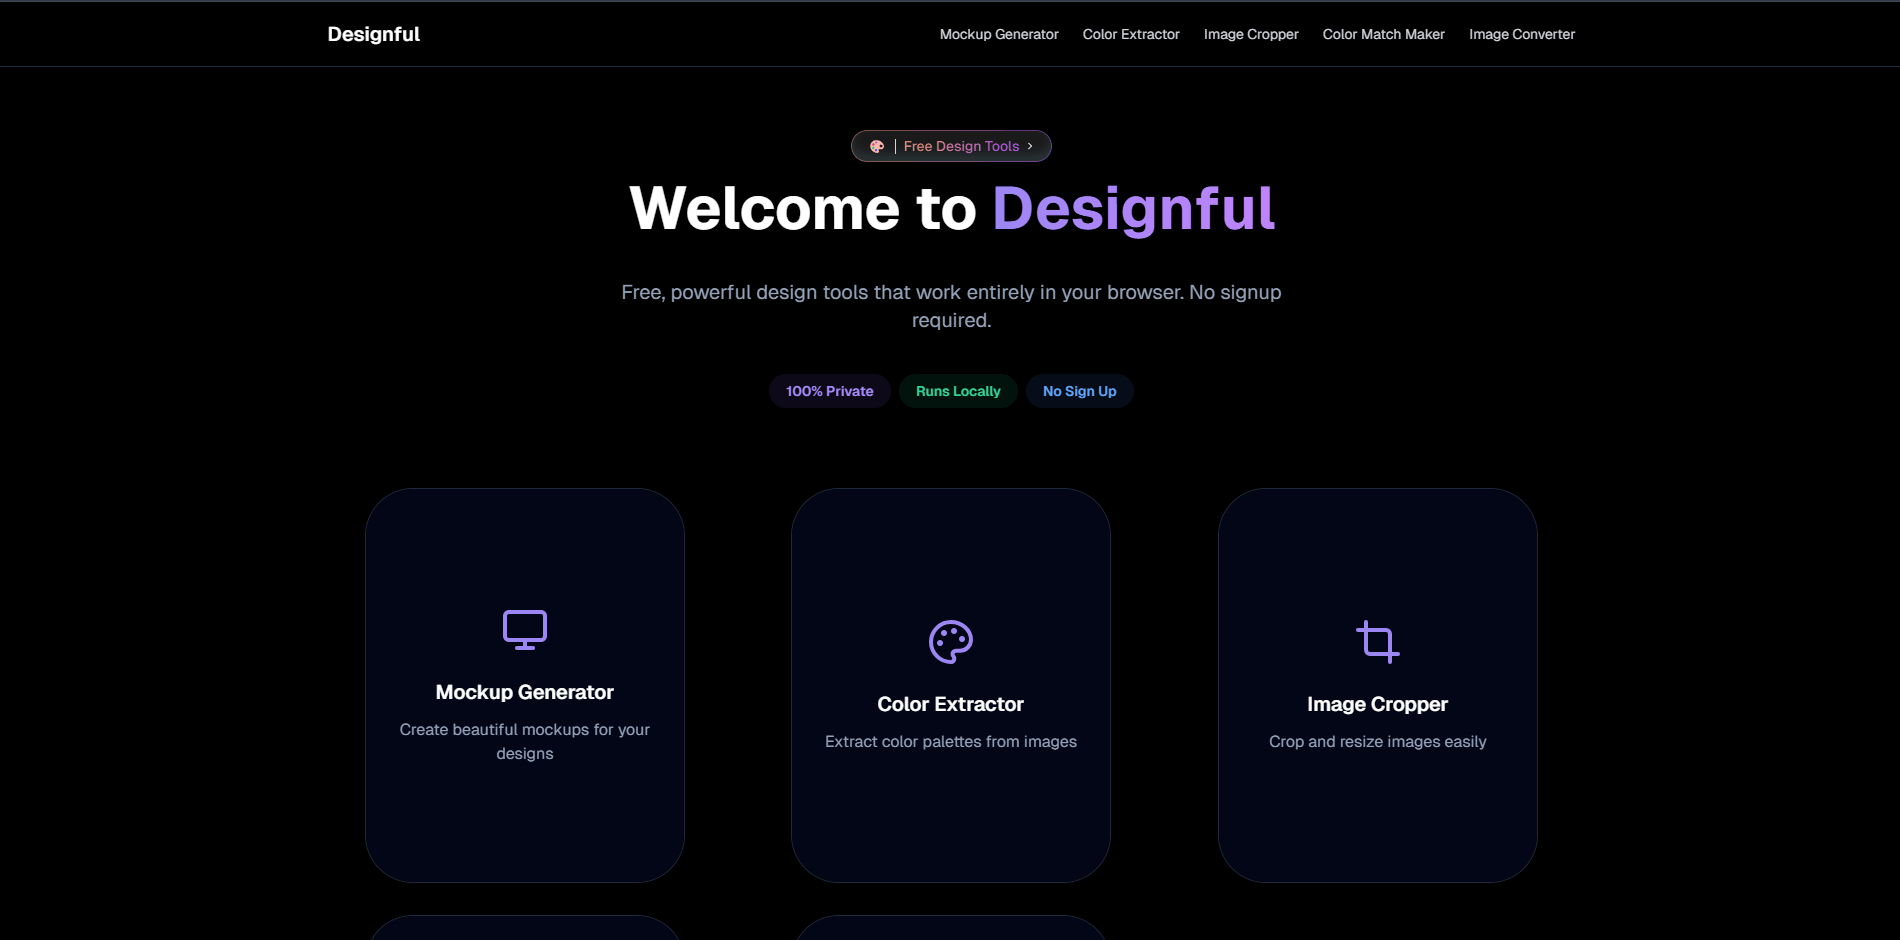Click the small palette emoji in the Free Design Tools pill
The height and width of the screenshot is (940, 1900).
pyautogui.click(x=877, y=146)
